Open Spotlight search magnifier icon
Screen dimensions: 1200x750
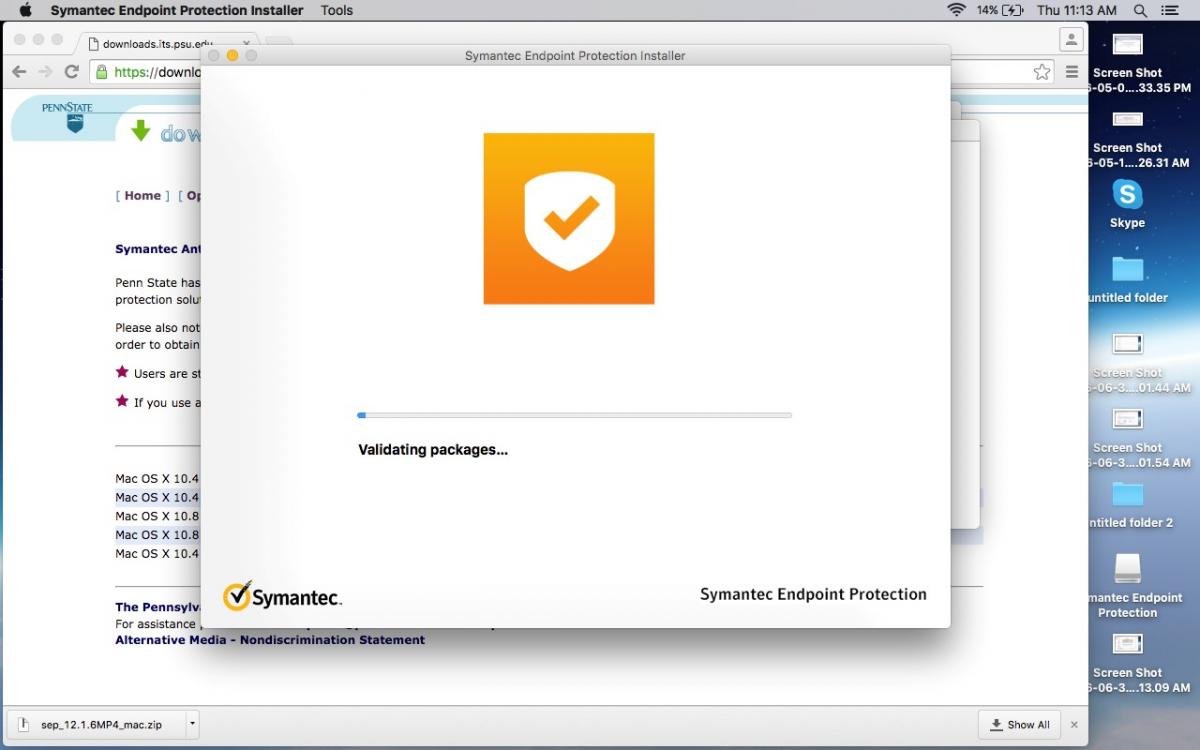[x=1140, y=10]
